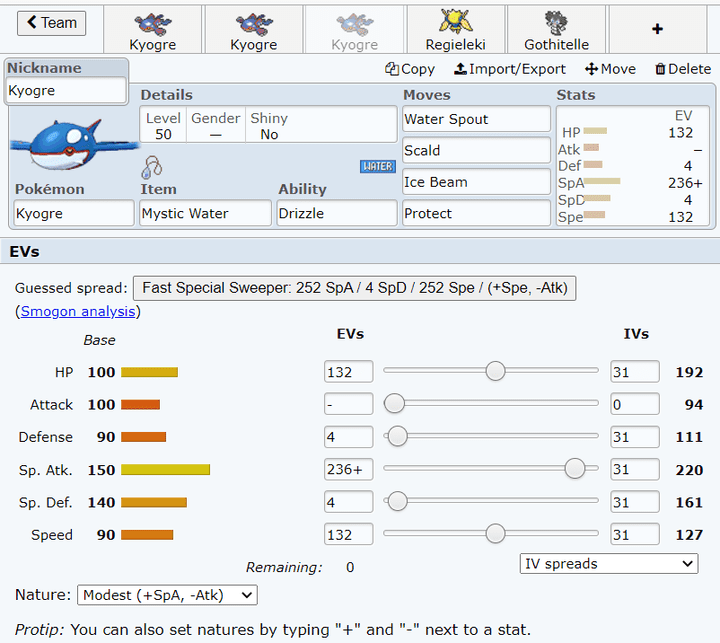The height and width of the screenshot is (643, 720).
Task: Apply guessed spread Fast Special Sweeper
Action: pos(354,288)
